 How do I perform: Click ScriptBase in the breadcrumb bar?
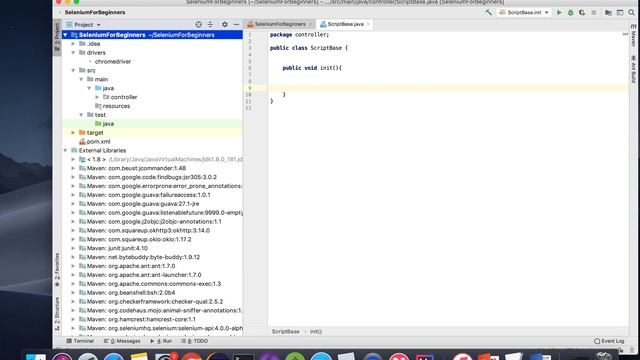click(286, 331)
